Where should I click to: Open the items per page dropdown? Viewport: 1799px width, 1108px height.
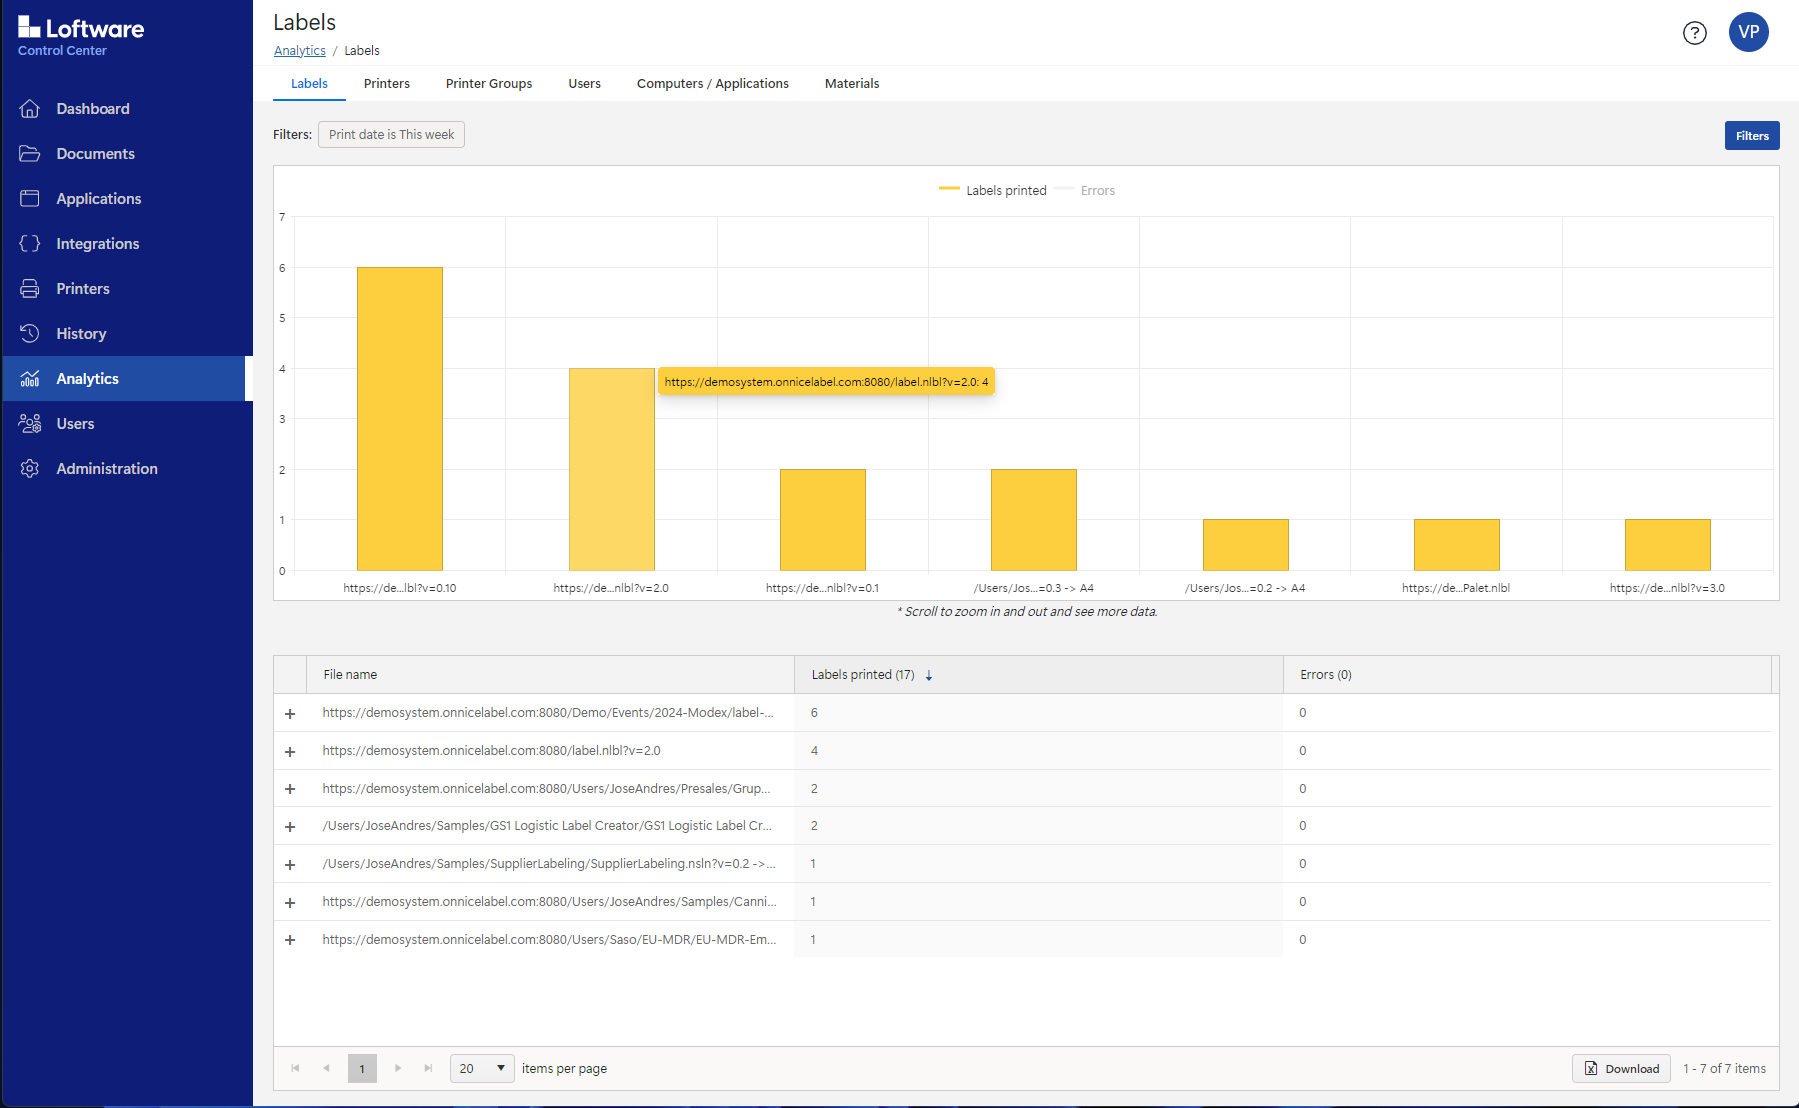(x=482, y=1068)
